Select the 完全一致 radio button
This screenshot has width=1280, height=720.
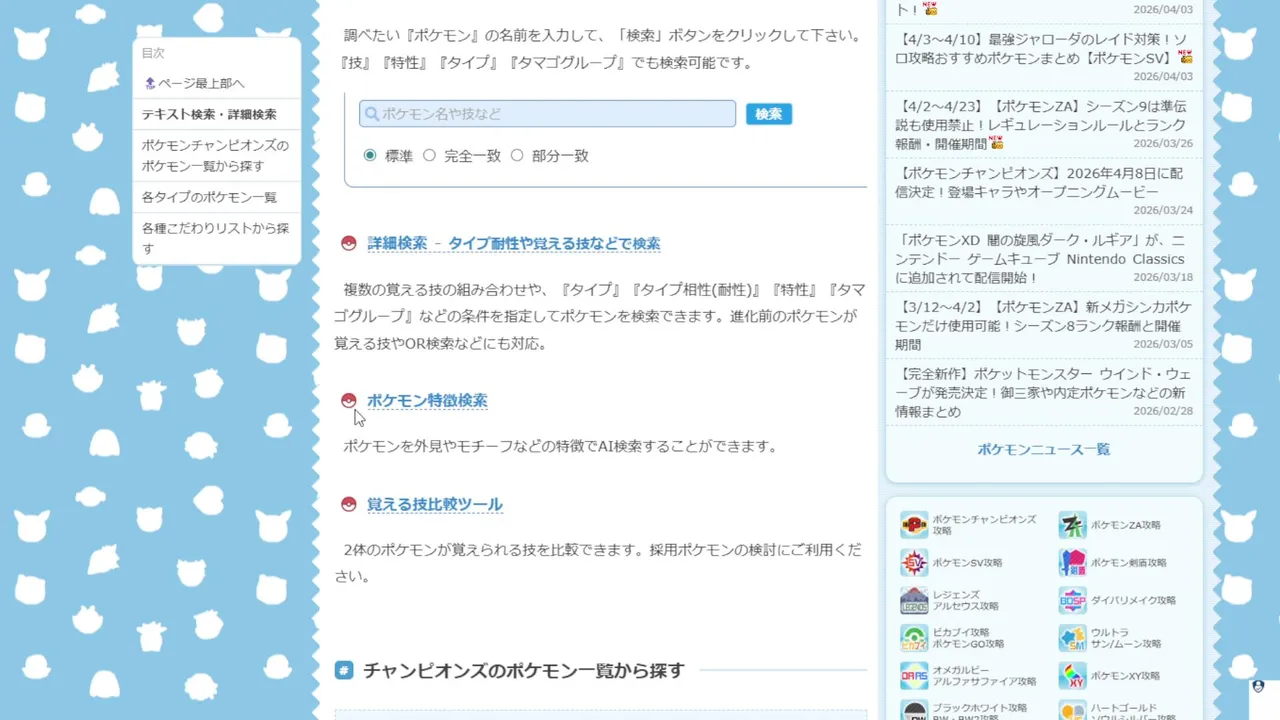(429, 155)
